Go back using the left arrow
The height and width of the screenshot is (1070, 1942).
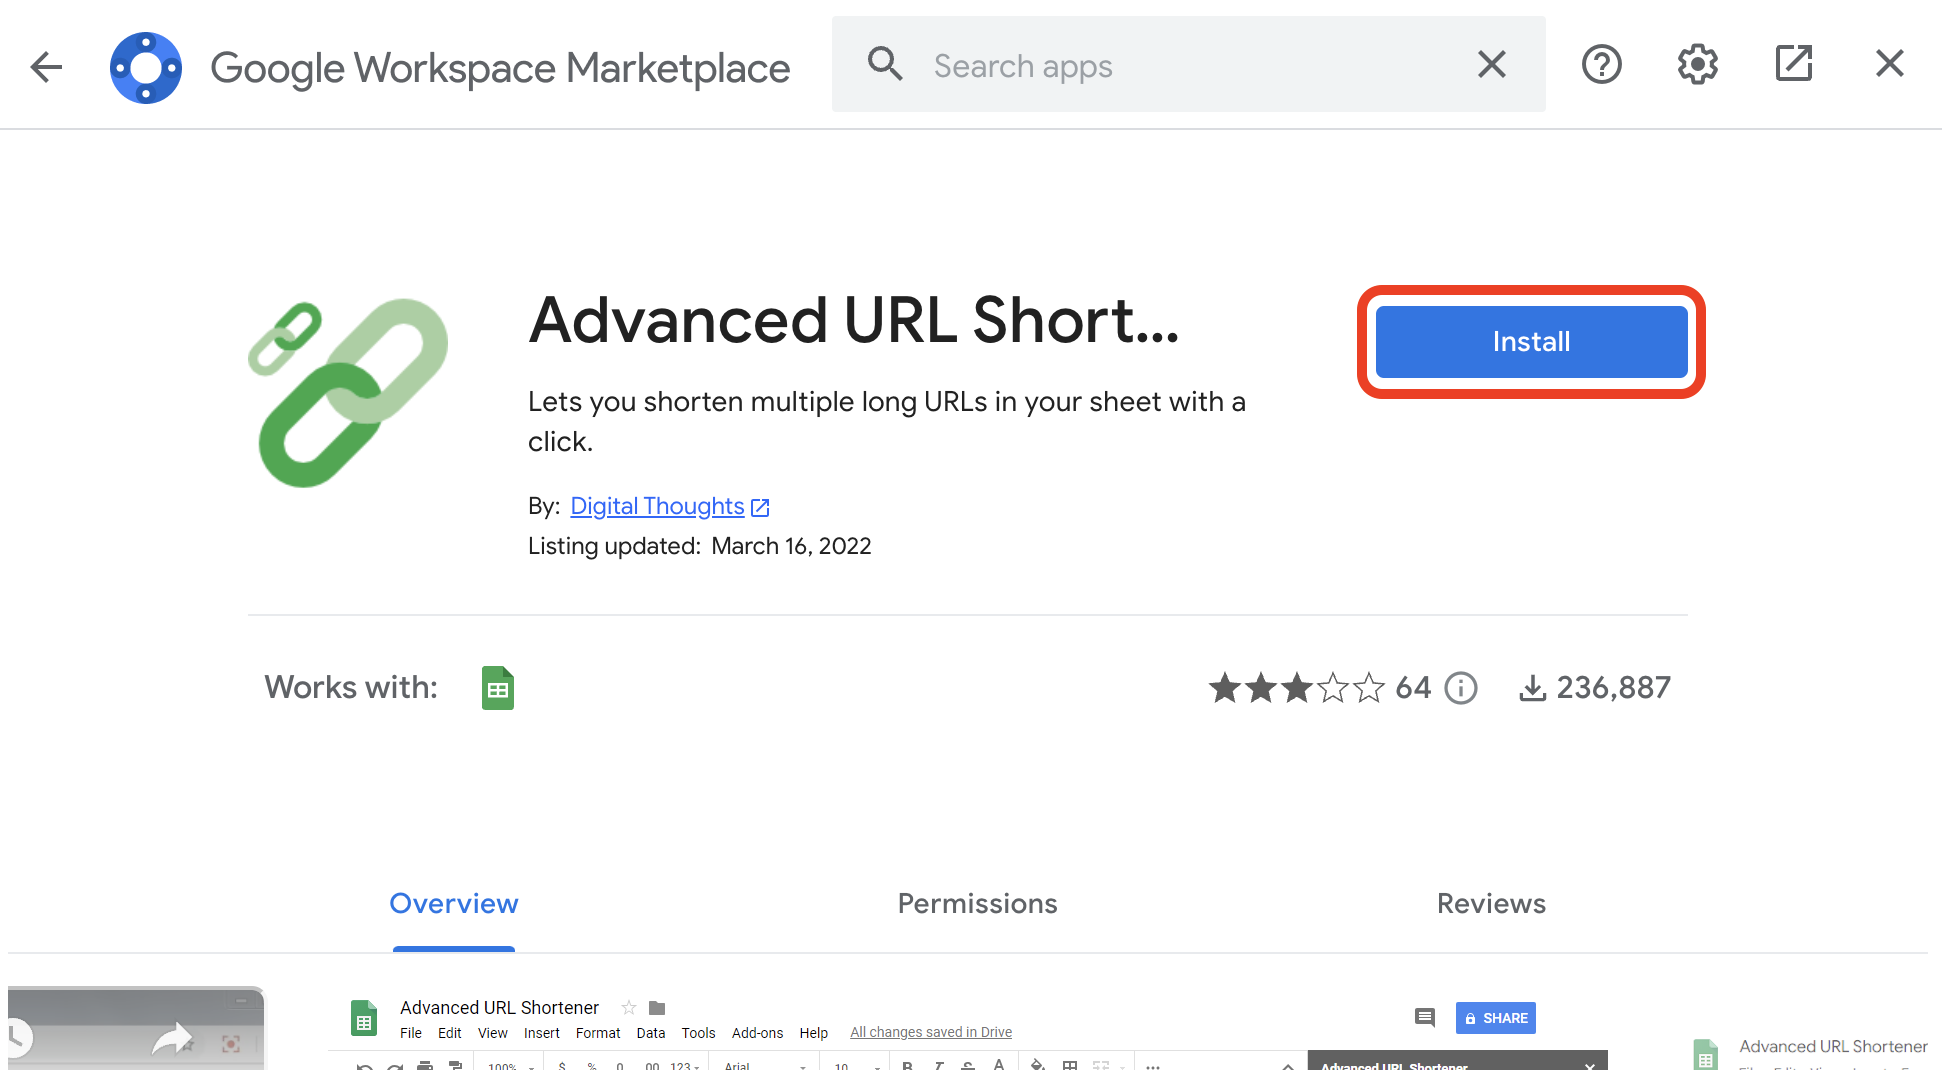click(46, 67)
